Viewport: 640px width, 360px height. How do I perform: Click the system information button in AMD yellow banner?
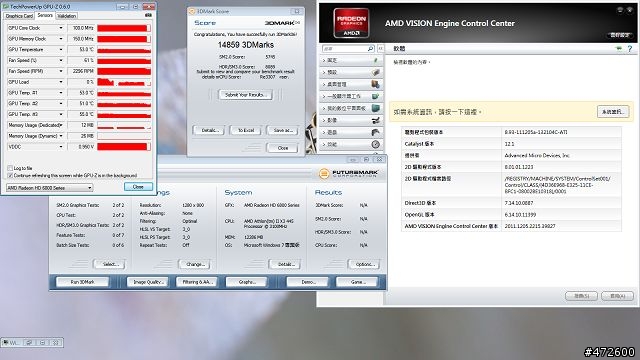point(613,112)
